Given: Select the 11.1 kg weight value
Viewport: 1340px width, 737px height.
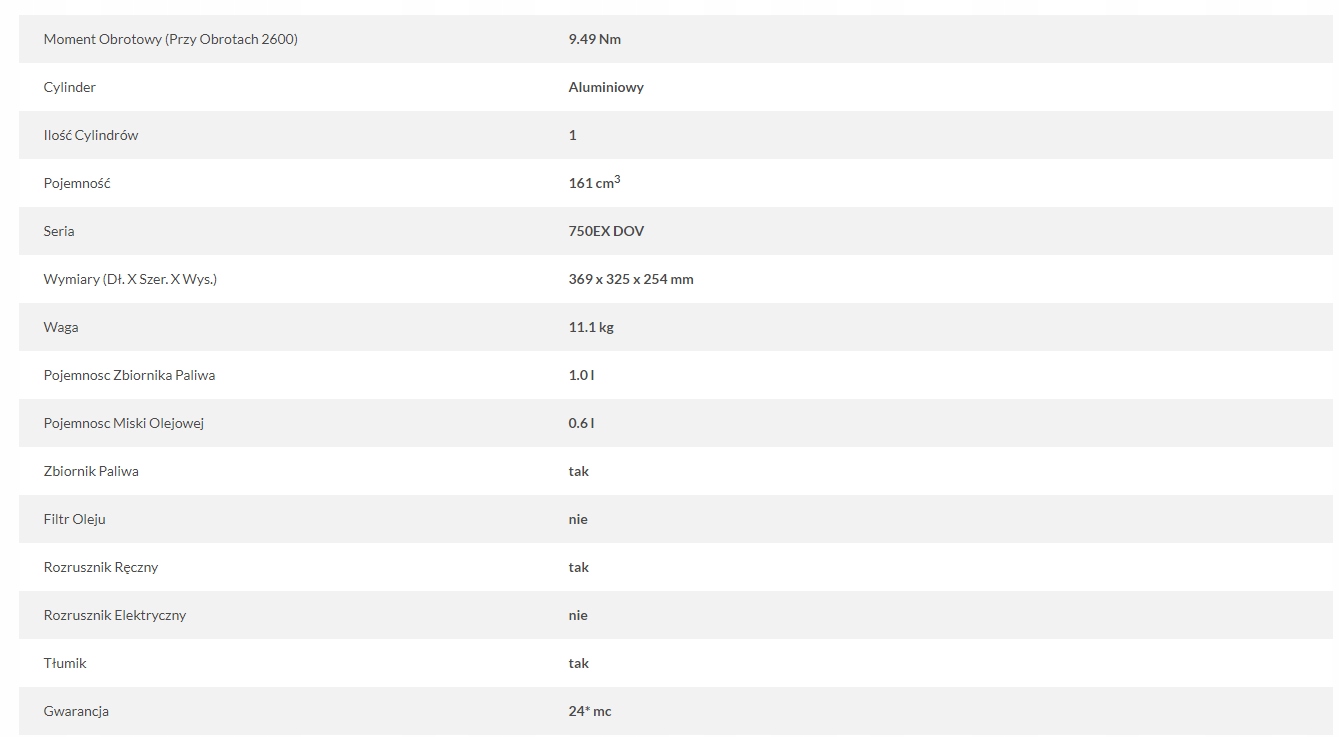Looking at the screenshot, I should pos(591,327).
